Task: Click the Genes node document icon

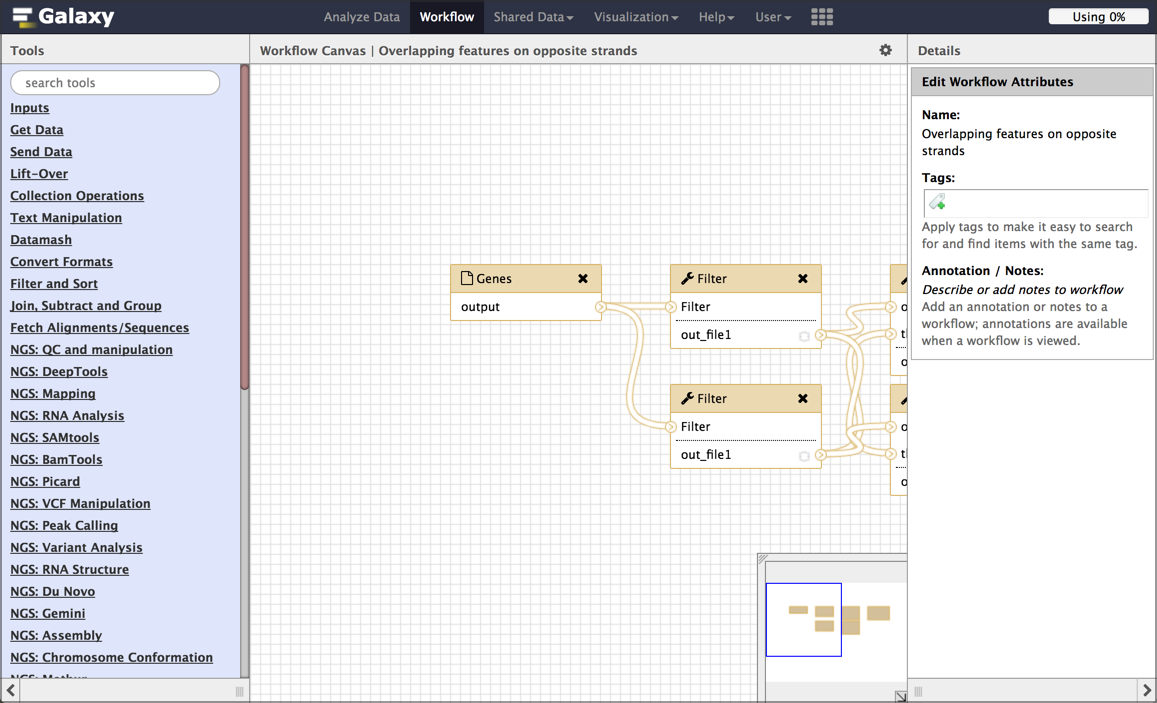Action: (x=466, y=278)
